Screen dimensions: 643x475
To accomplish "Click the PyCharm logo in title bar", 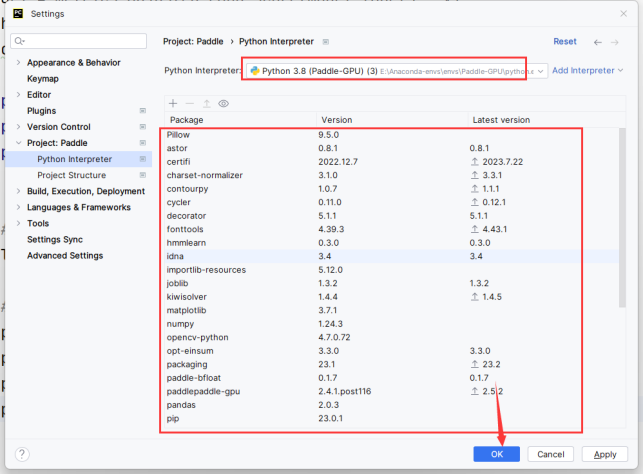I will click(18, 14).
